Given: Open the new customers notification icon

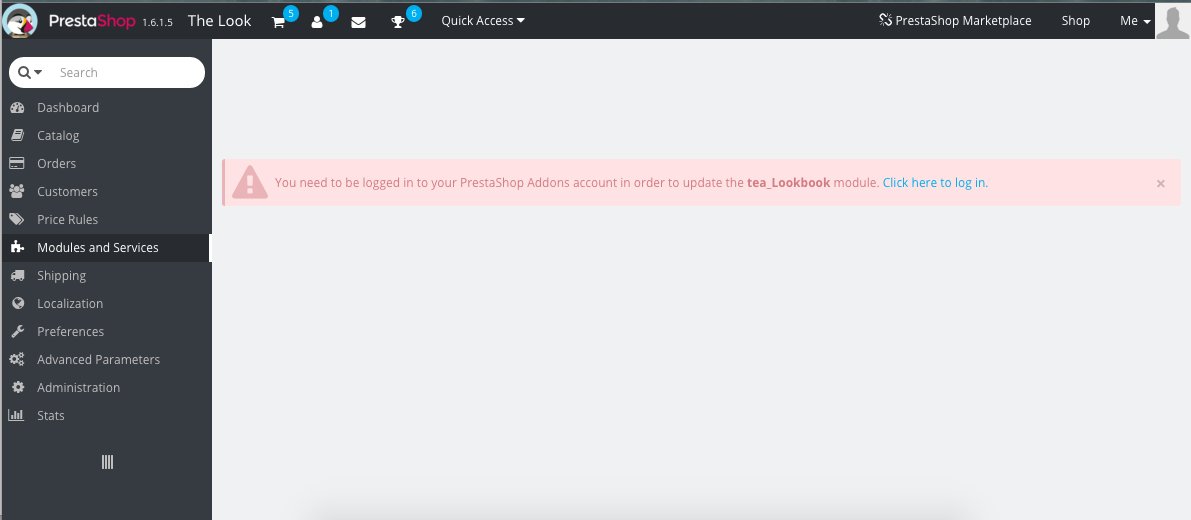Looking at the screenshot, I should (x=317, y=22).
